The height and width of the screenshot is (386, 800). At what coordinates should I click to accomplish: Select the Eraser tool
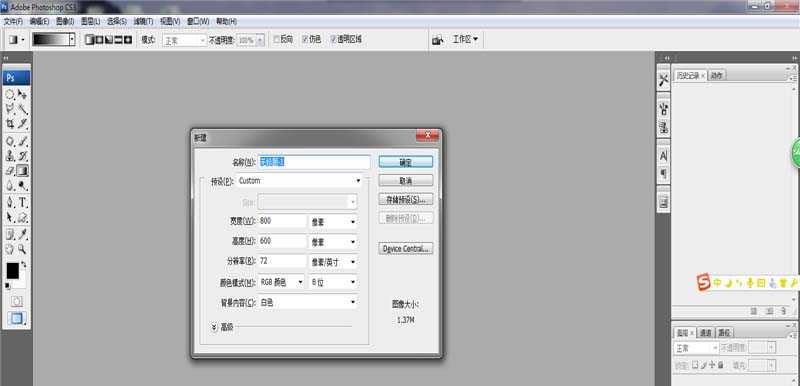point(10,171)
